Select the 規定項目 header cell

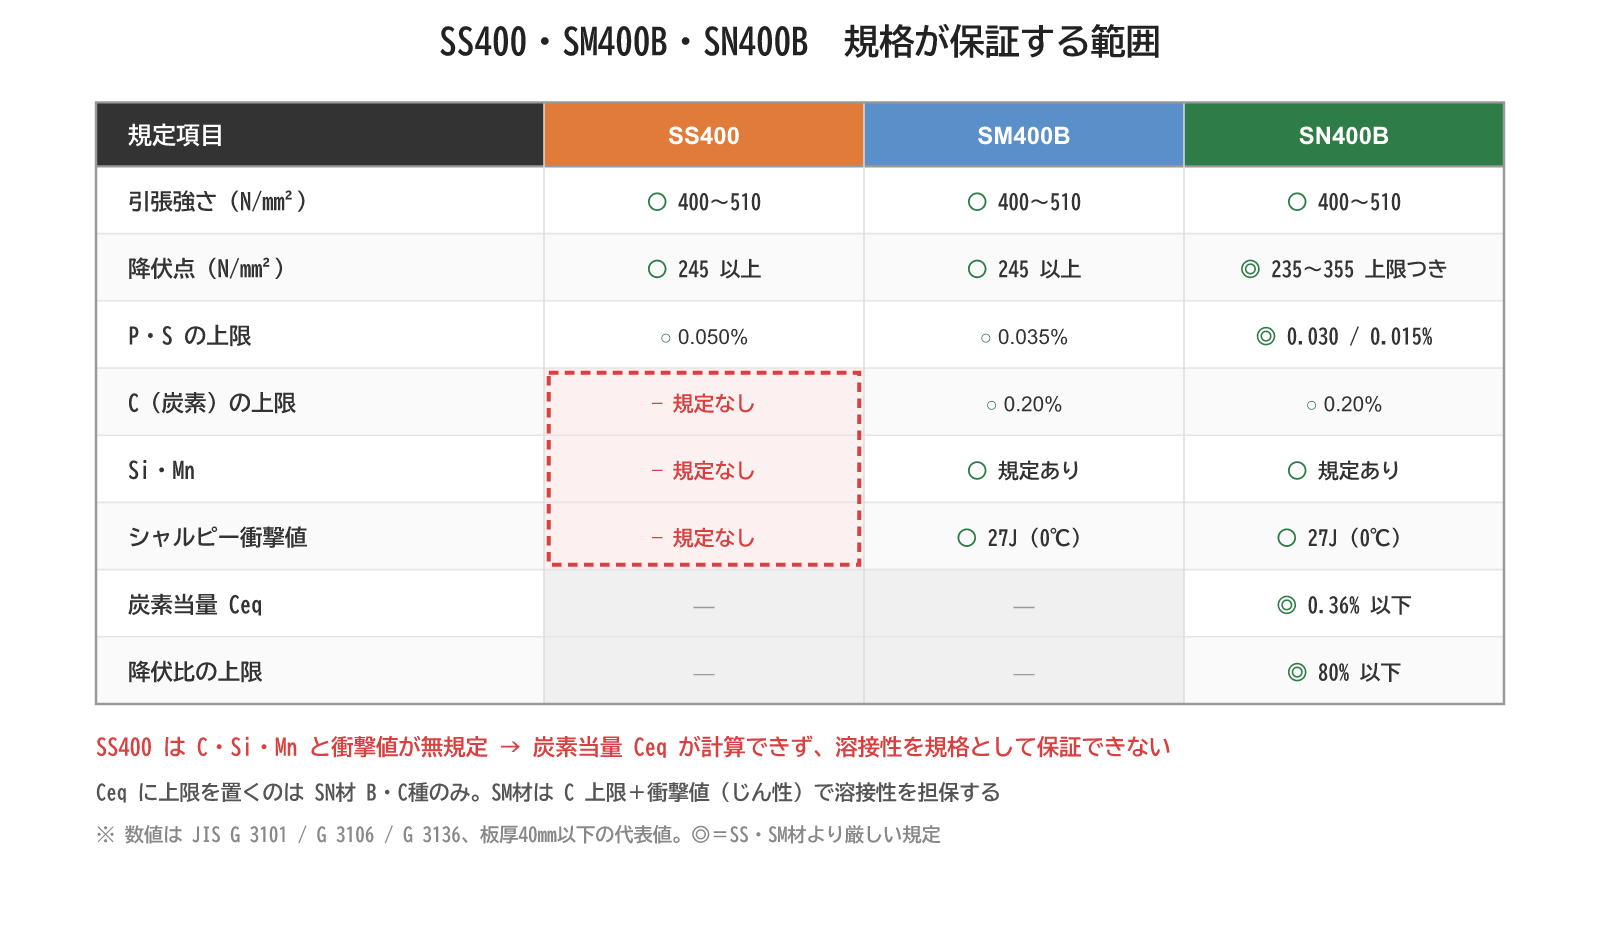pyautogui.click(x=320, y=135)
